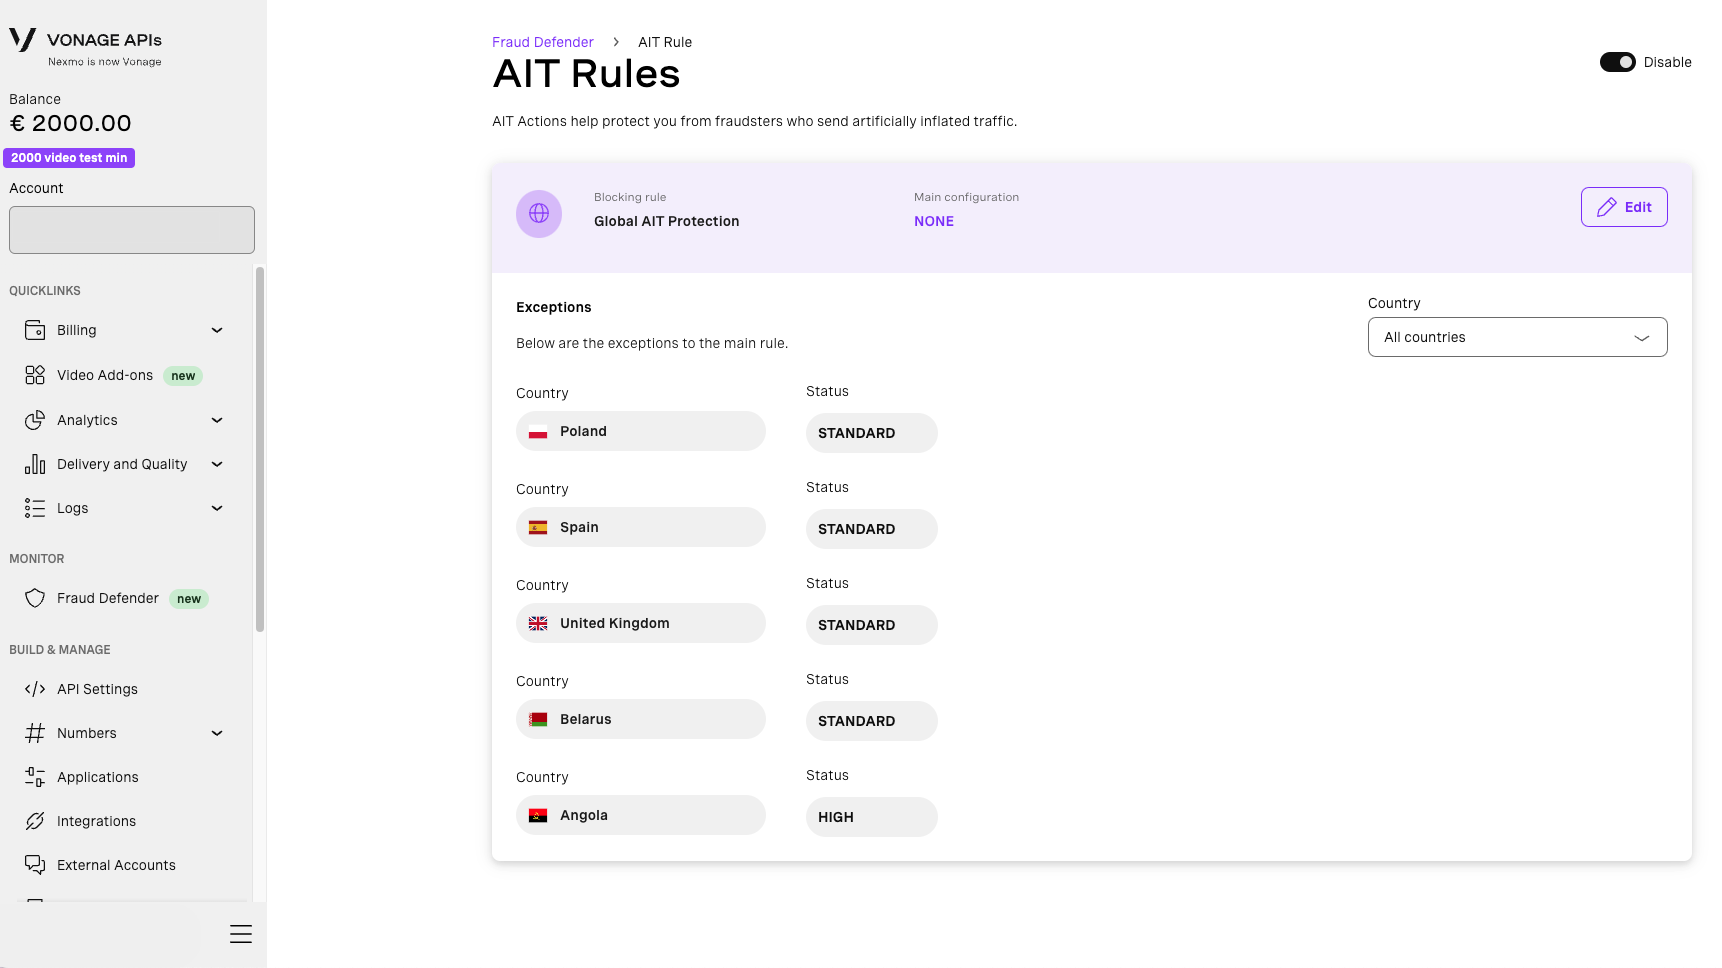Collapse the Logs section chevron
This screenshot has height=968, width=1722.
(217, 508)
